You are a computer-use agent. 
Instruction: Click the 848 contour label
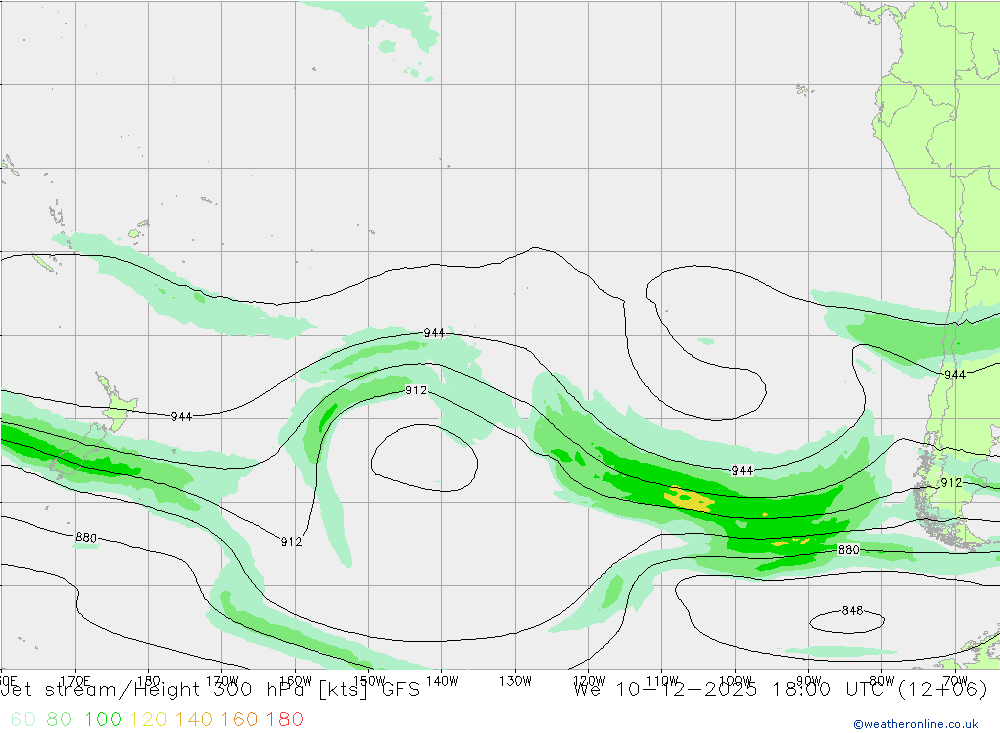[x=852, y=611]
